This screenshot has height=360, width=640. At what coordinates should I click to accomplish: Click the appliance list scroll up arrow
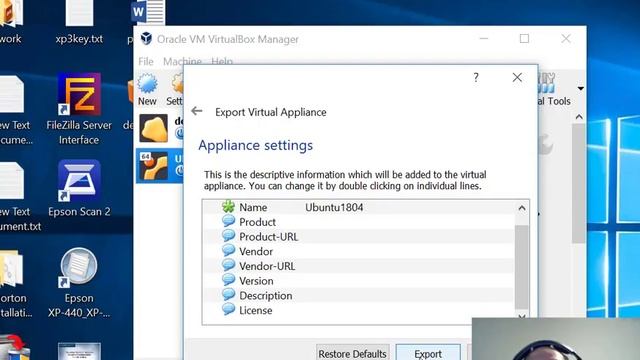(x=522, y=208)
